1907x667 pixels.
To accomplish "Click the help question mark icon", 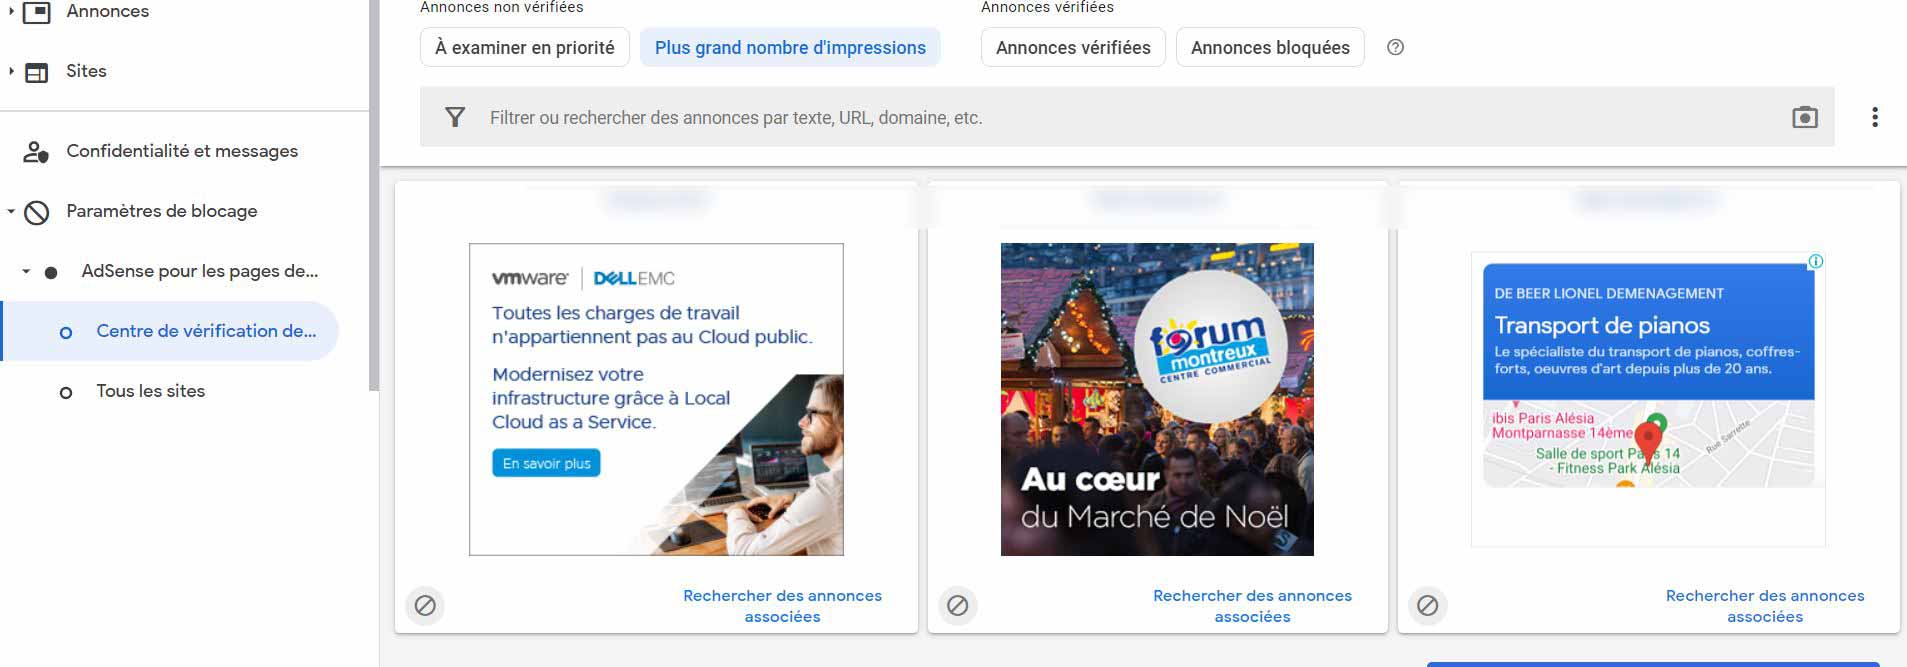I will pyautogui.click(x=1395, y=47).
